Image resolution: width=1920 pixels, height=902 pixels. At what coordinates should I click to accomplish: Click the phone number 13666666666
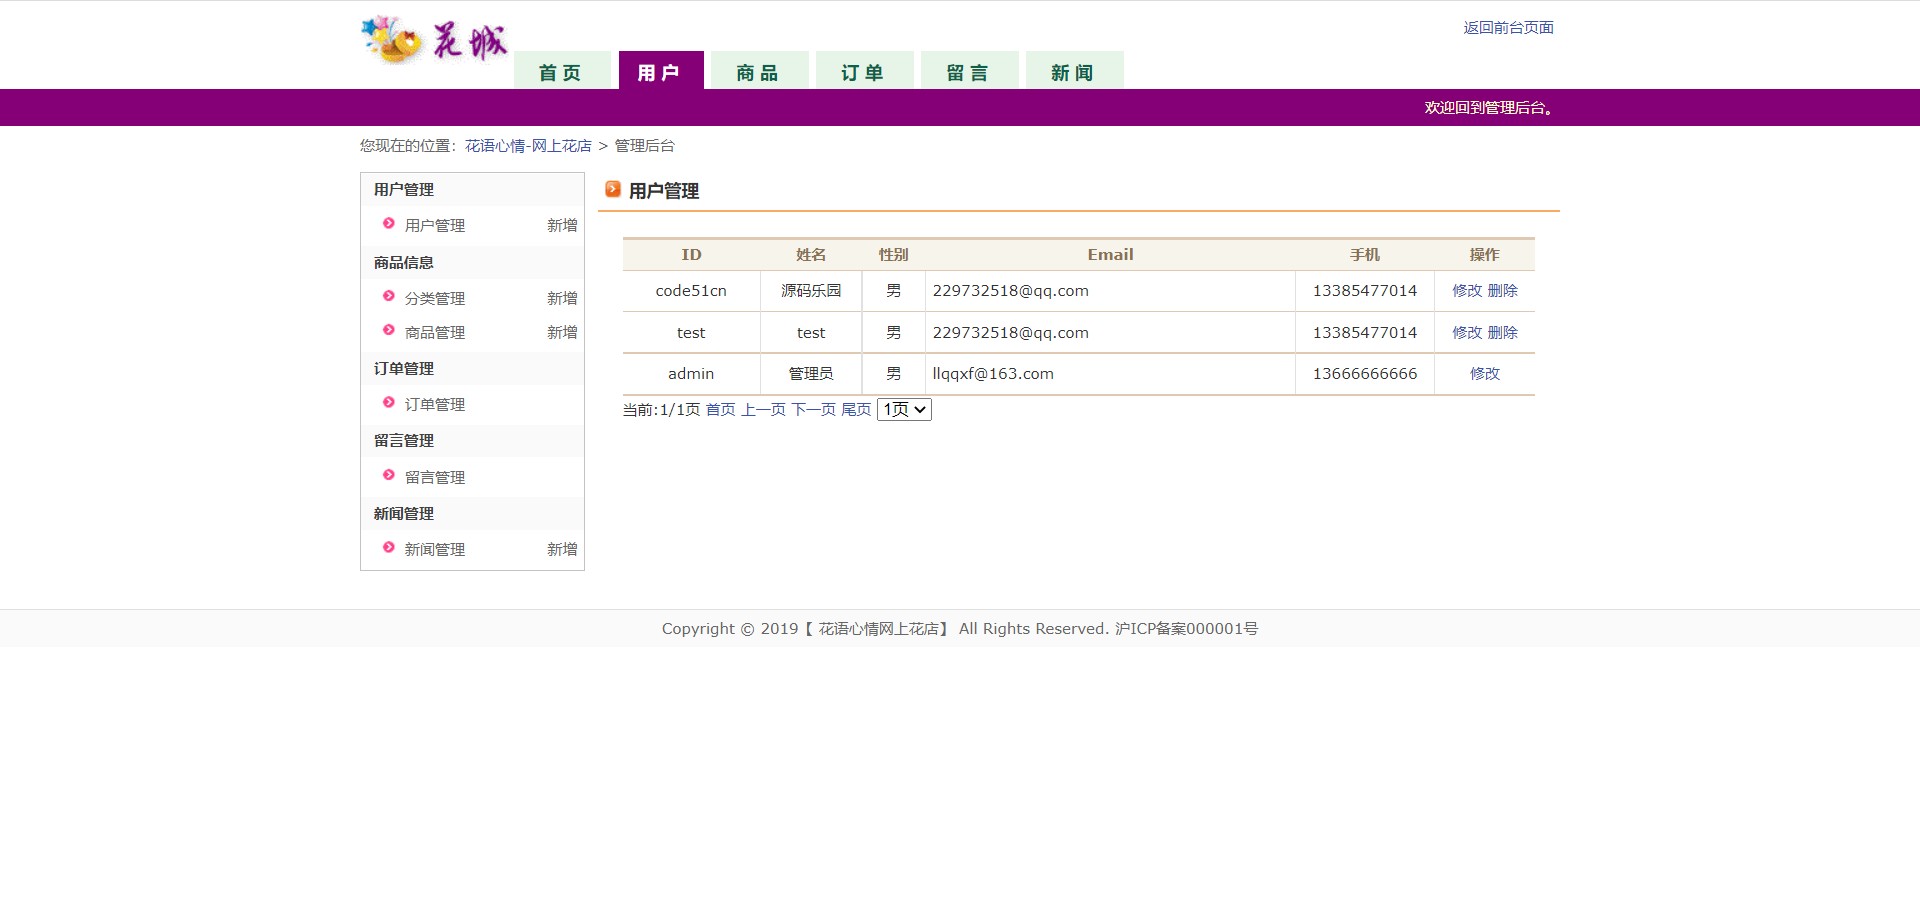(1365, 374)
